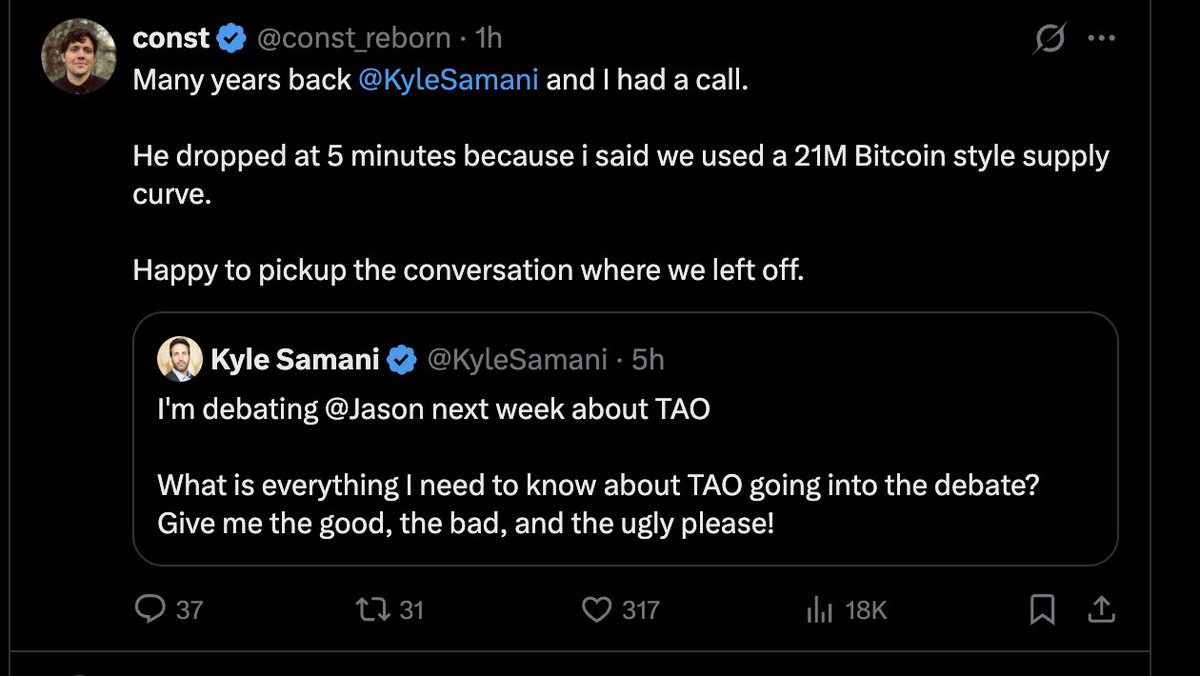The image size is (1200, 676).
Task: Open Kyle Samani's small avatar in quoted tweet
Action: coord(180,360)
